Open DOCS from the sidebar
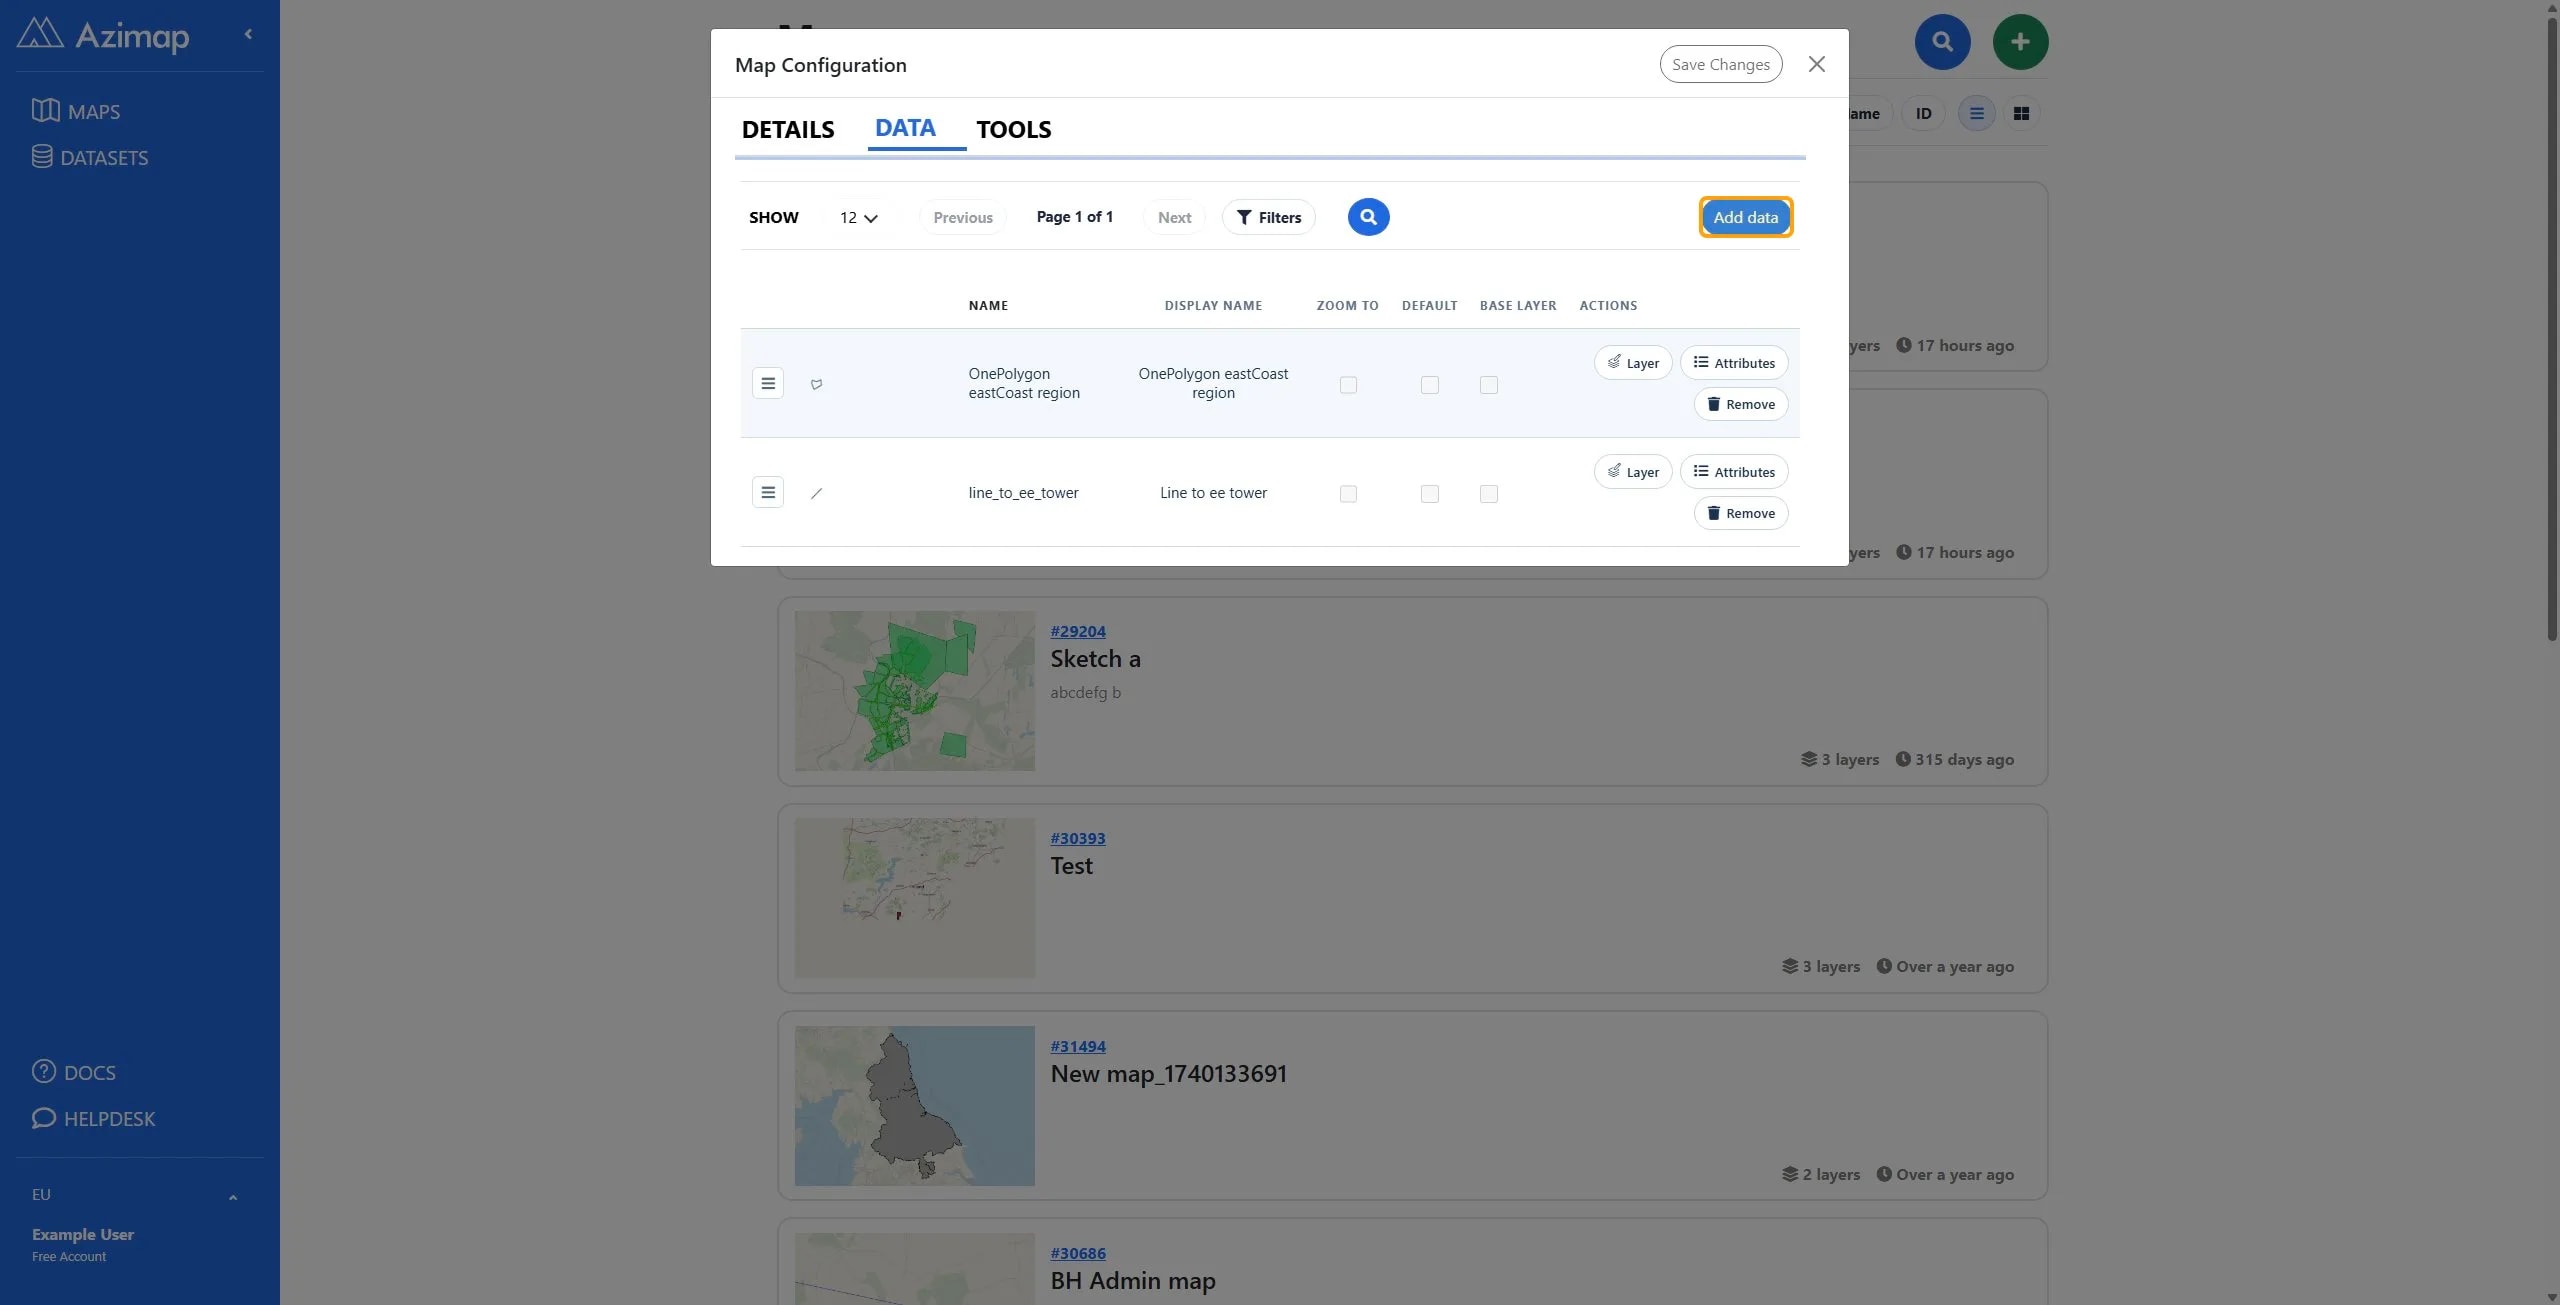 tap(74, 1072)
